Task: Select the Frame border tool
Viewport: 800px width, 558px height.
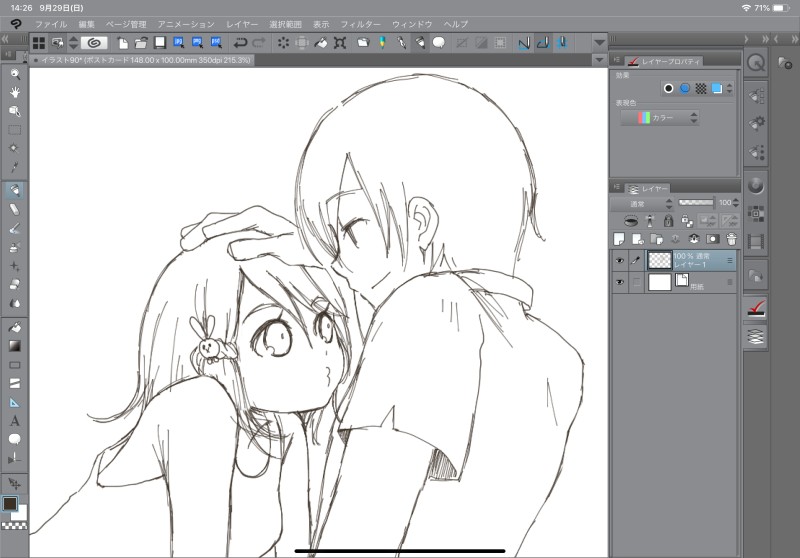Action: tap(15, 383)
